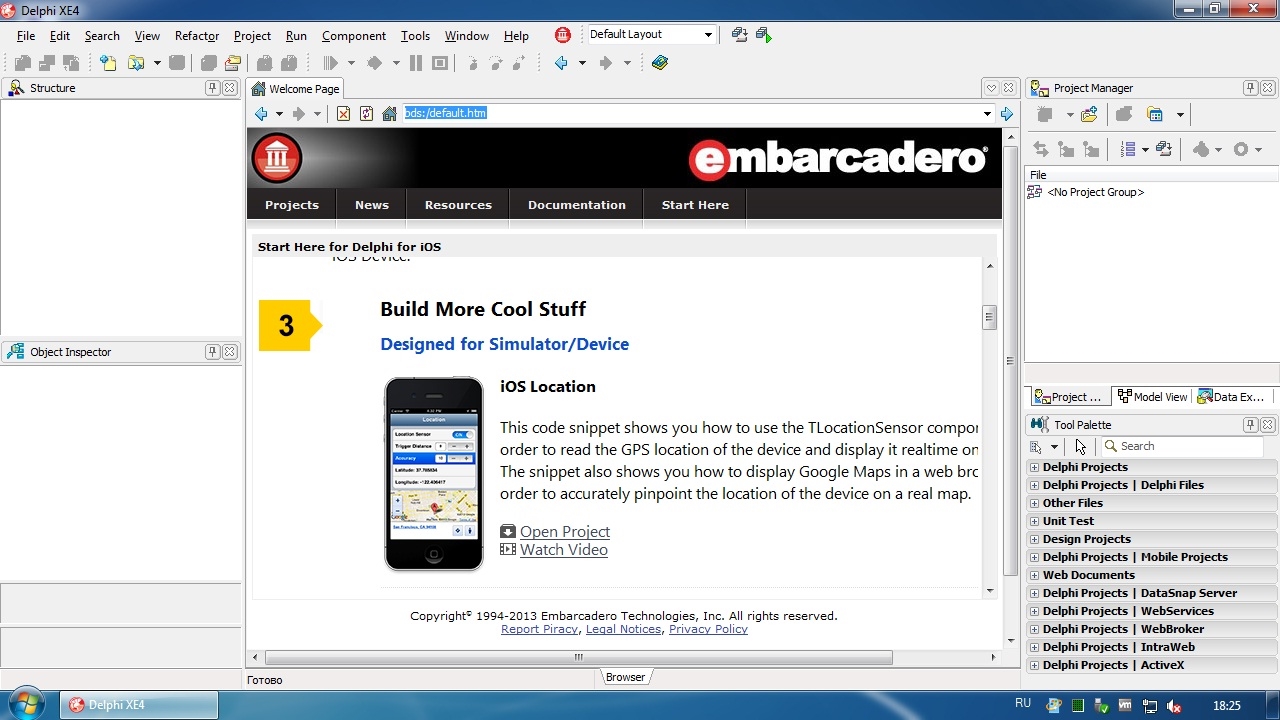The image size is (1280, 720).
Task: Click the Open File folder icon
Action: [x=134, y=63]
